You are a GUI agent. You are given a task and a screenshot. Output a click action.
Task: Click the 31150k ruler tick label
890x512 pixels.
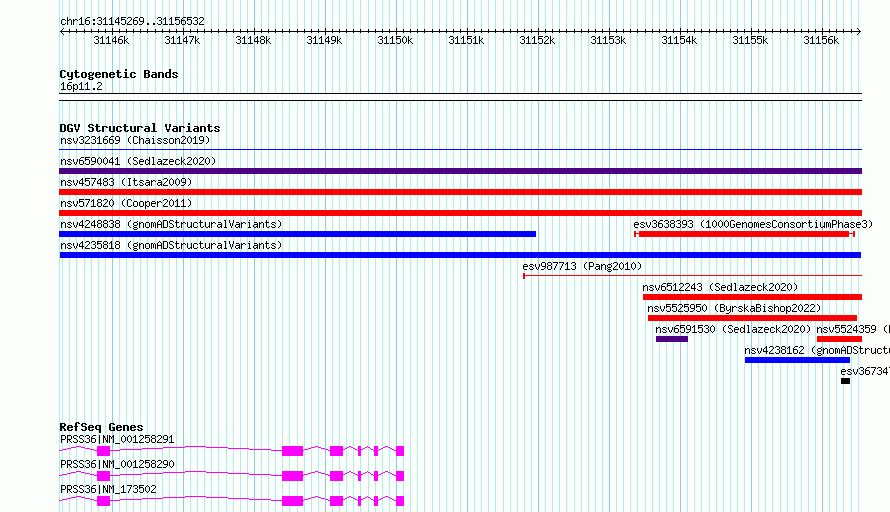(395, 40)
